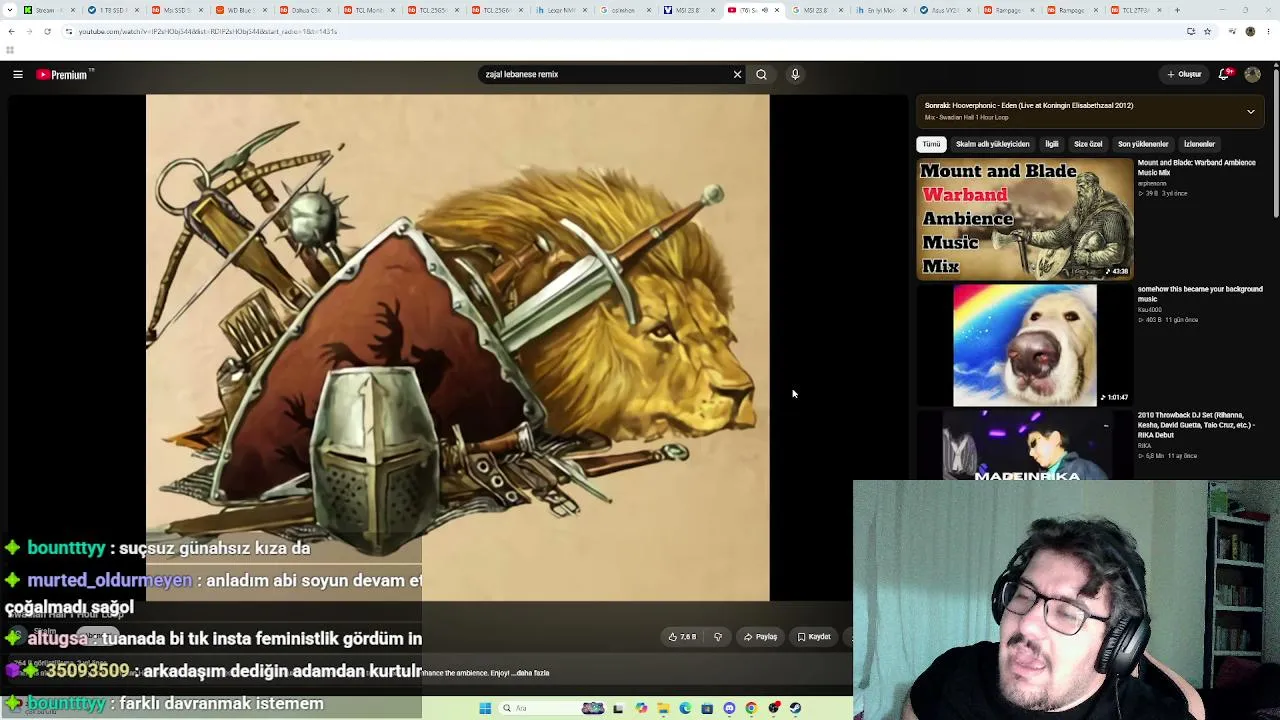The height and width of the screenshot is (720, 1280).
Task: Open File Explorer from the taskbar
Action: 663,708
